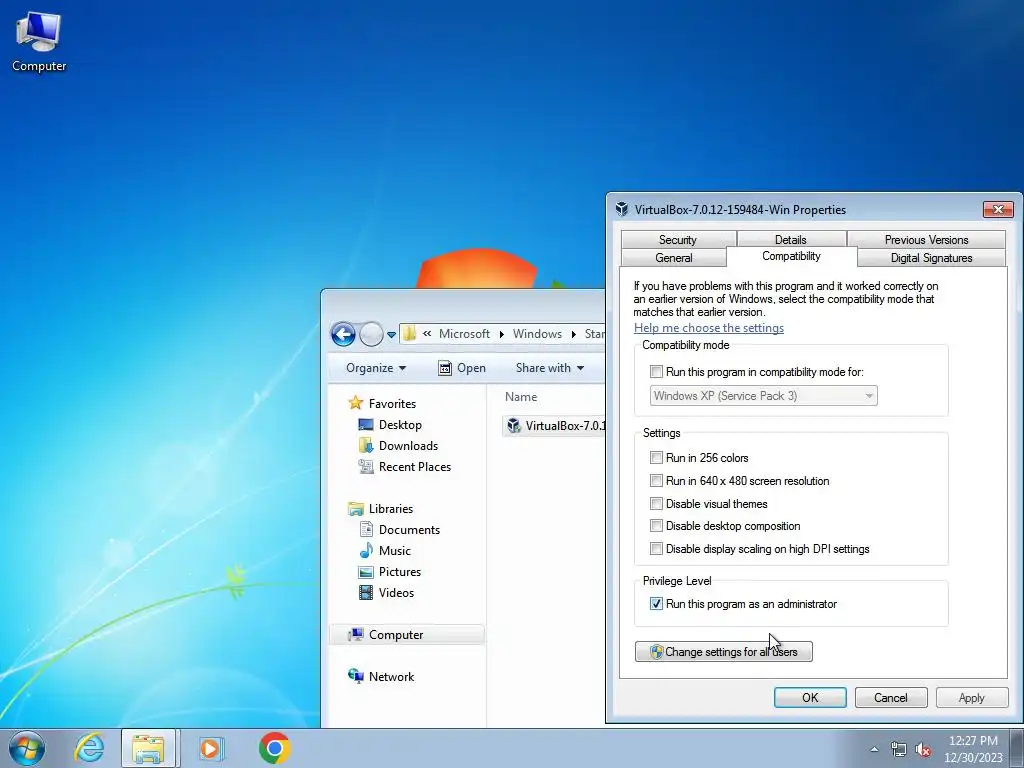Open the Share with dropdown
The width and height of the screenshot is (1024, 768).
pyautogui.click(x=550, y=368)
